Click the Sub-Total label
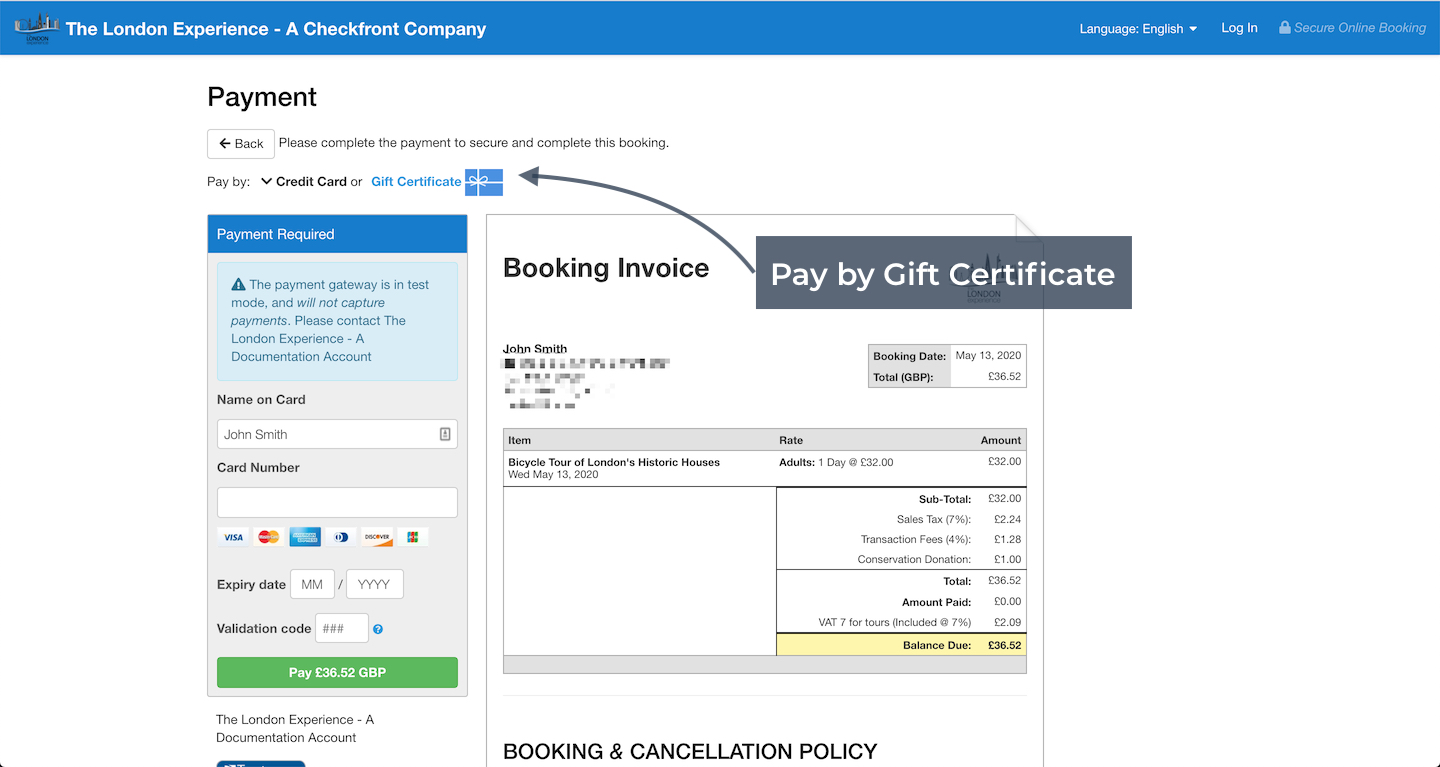Screen dimensions: 1440x767 click(945, 499)
